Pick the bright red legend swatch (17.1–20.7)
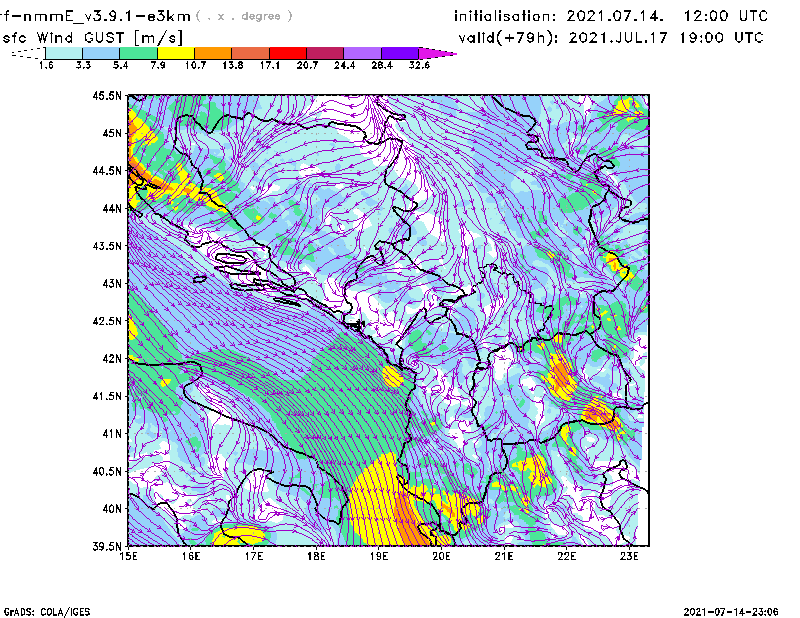 click(x=288, y=53)
